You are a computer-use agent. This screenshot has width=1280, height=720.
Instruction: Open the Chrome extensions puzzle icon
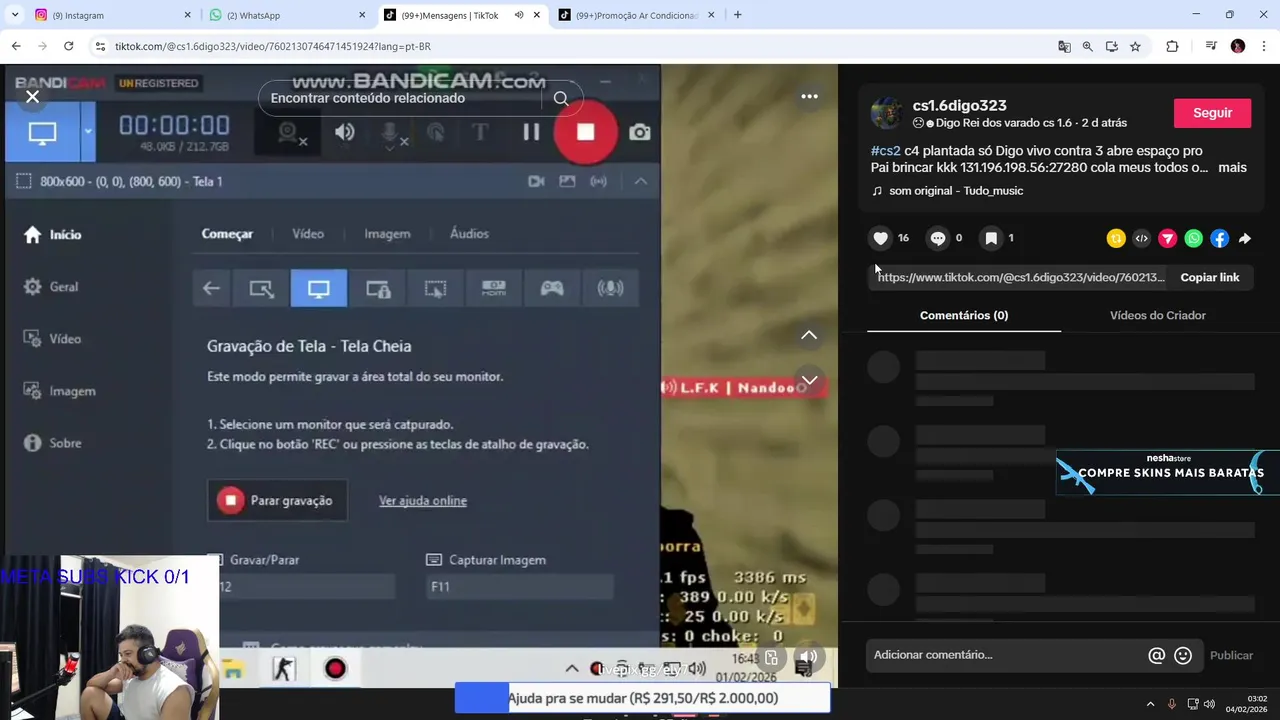tap(1172, 46)
